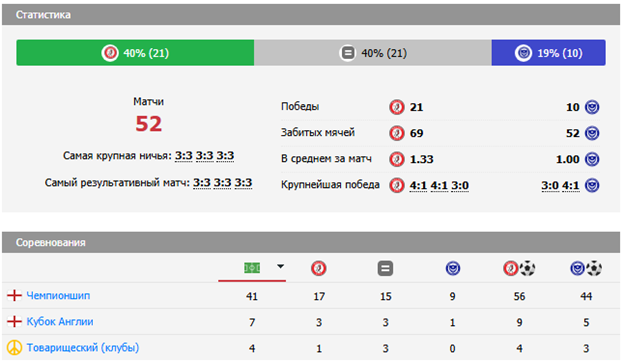Click red team logo in В среднем за матч row
The image size is (624, 361).
397,159
